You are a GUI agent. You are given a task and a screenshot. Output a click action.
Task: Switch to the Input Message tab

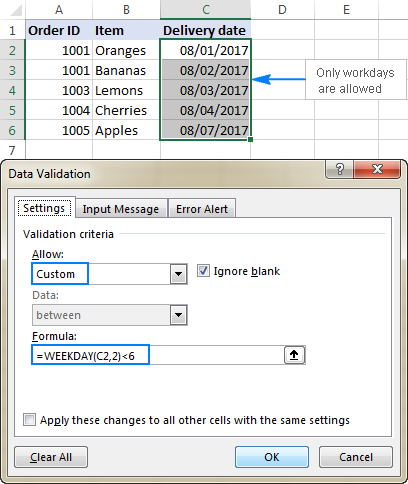[121, 209]
